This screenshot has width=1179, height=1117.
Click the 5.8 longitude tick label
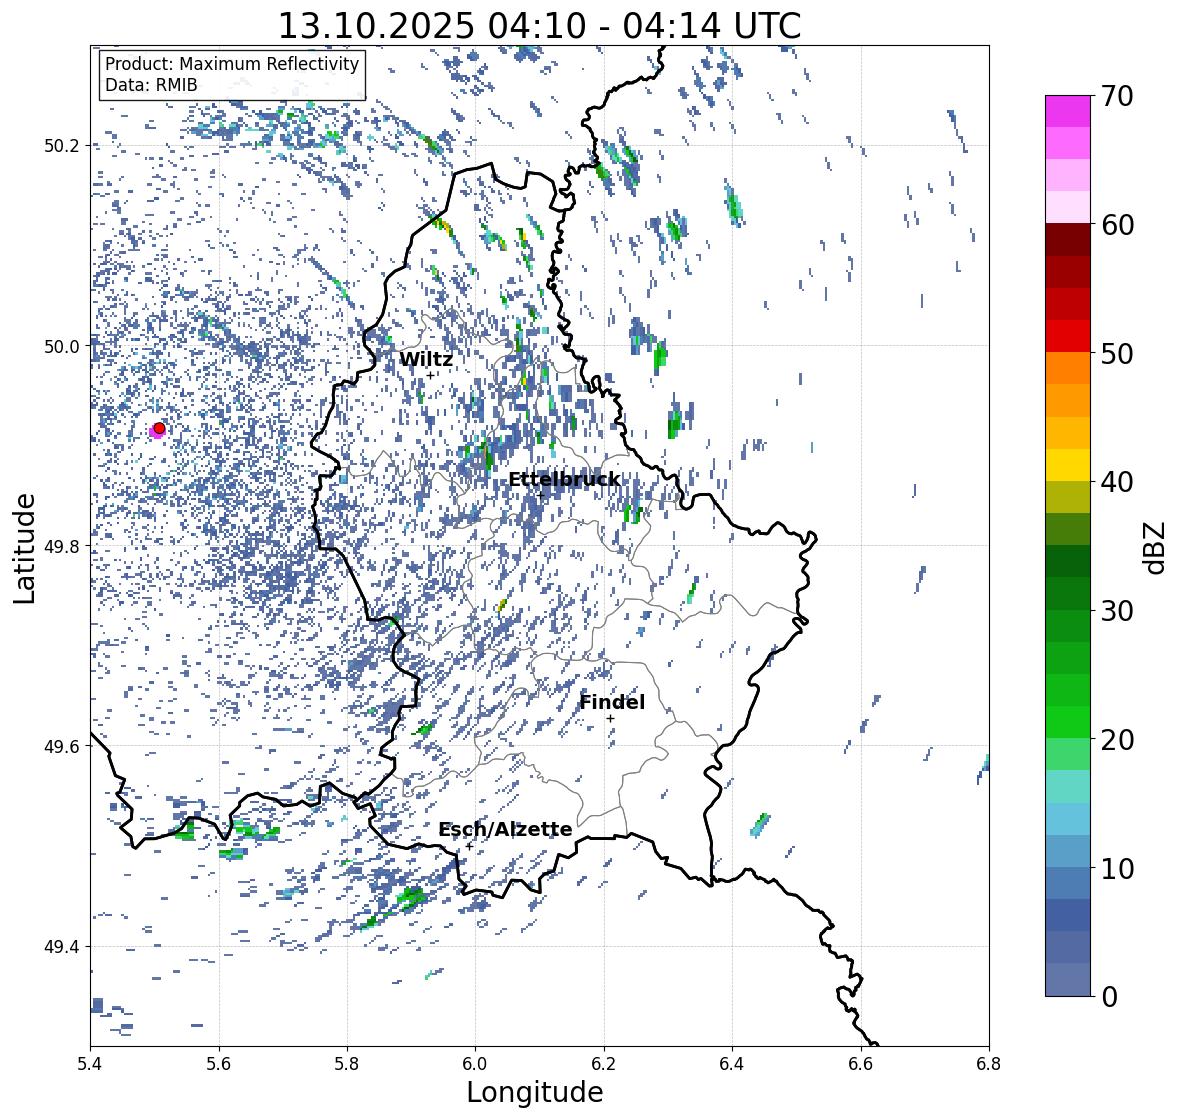(347, 1063)
